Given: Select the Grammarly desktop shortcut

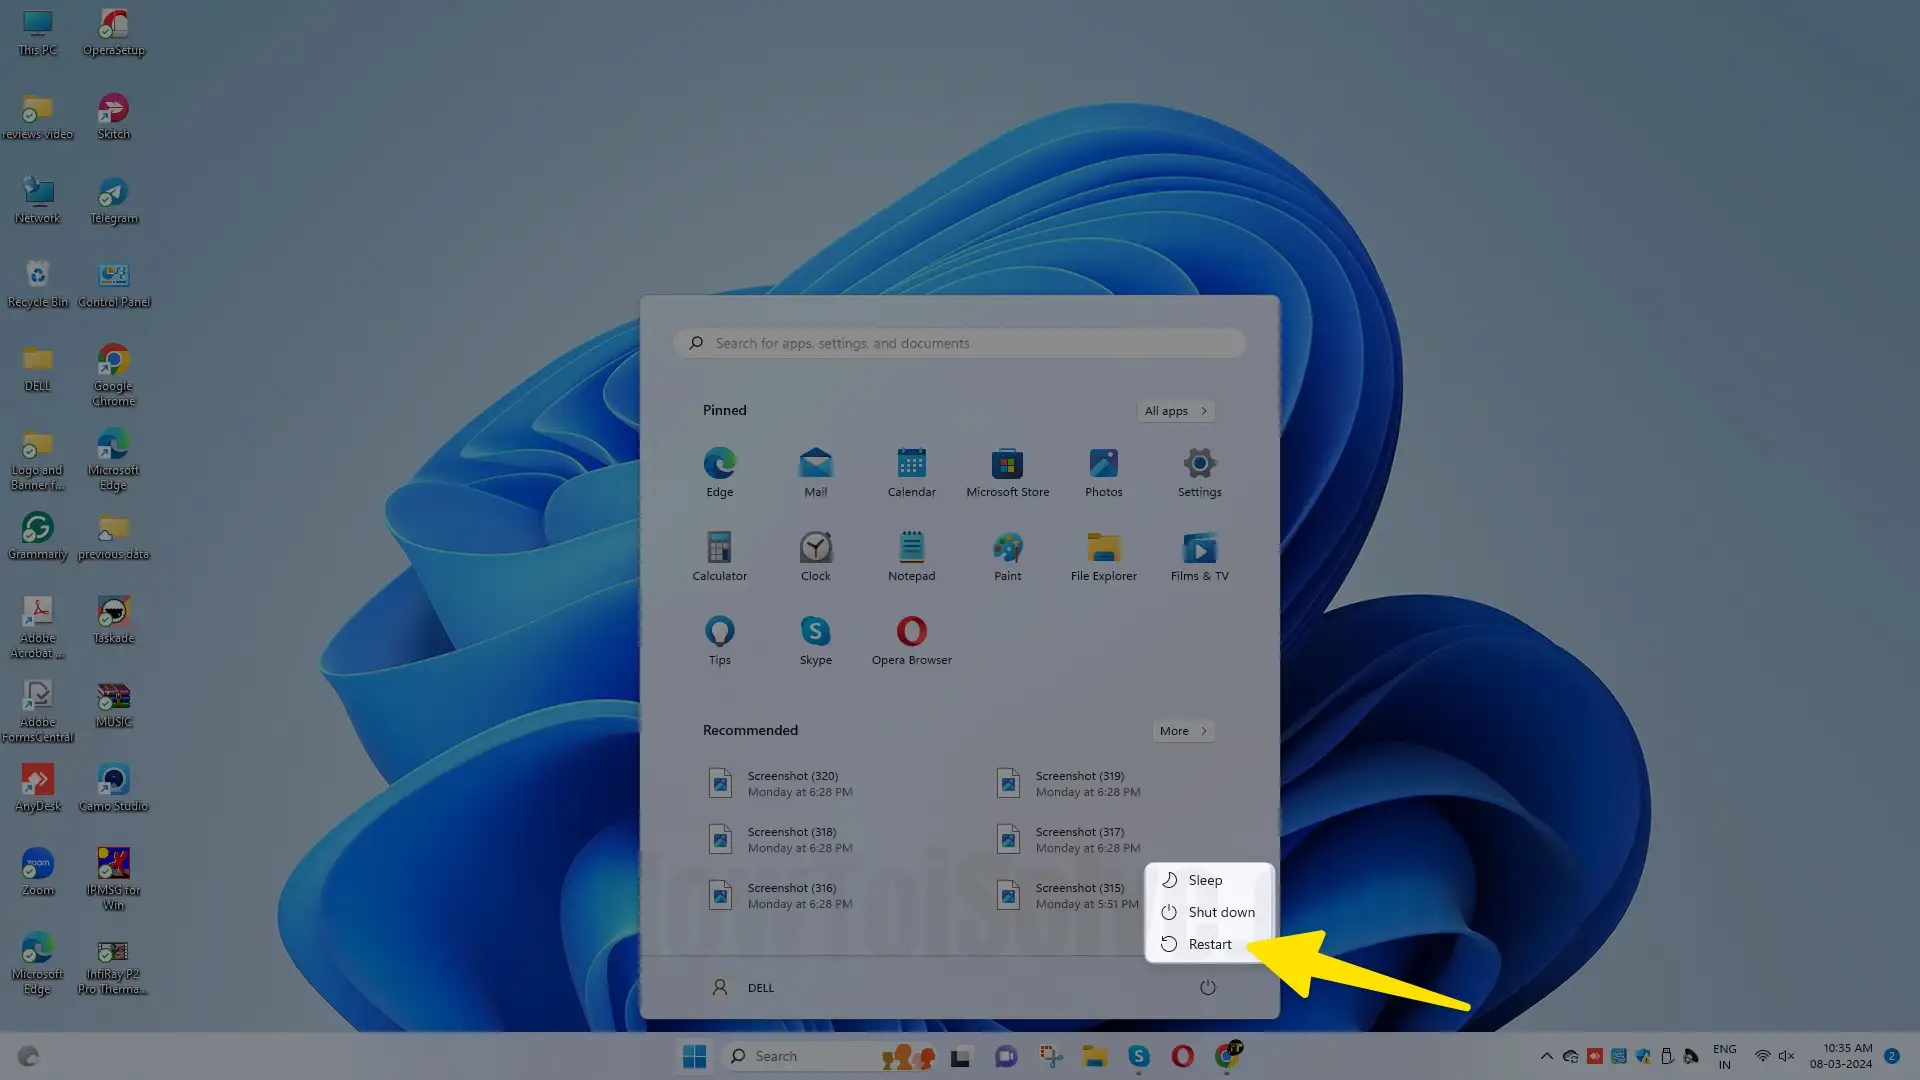Looking at the screenshot, I should click(38, 537).
